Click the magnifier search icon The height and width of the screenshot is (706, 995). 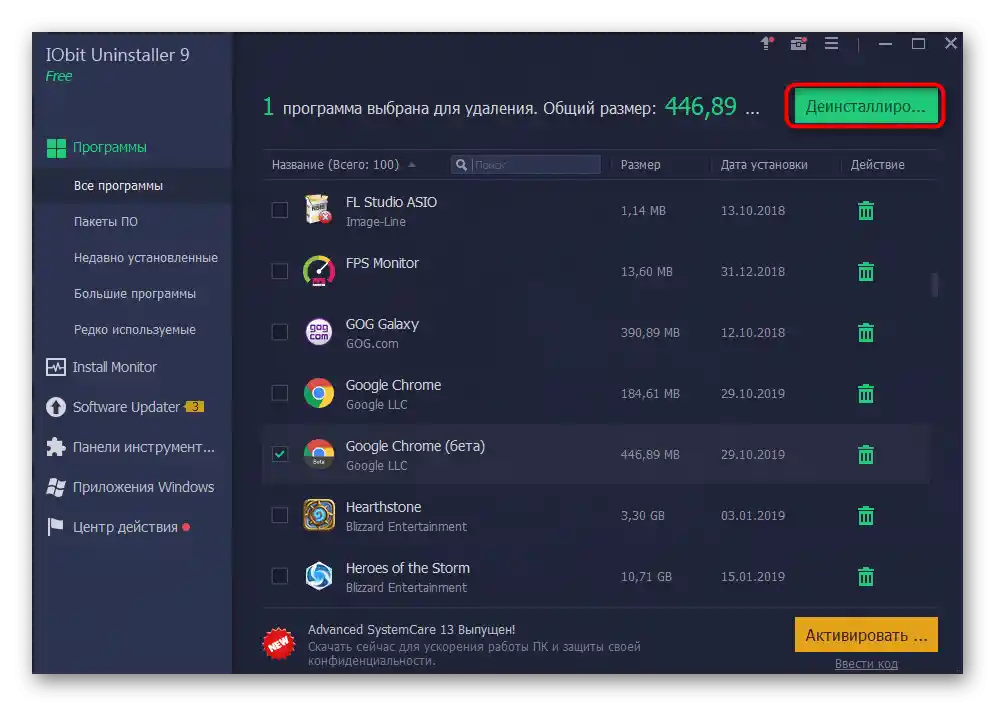tap(461, 165)
